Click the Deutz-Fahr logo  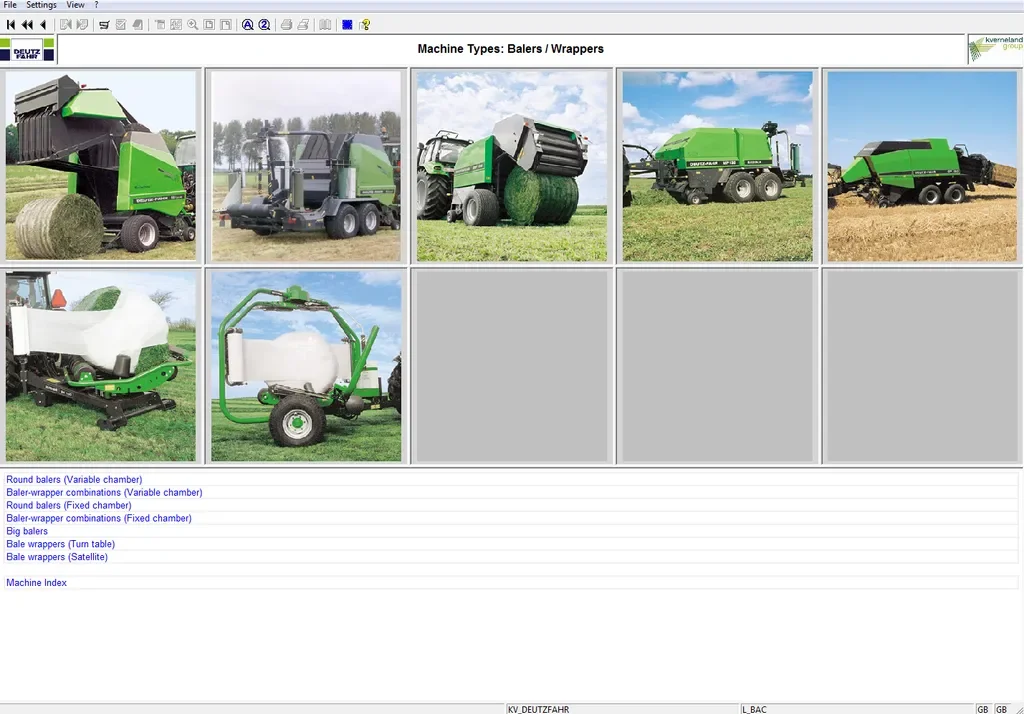pos(28,49)
